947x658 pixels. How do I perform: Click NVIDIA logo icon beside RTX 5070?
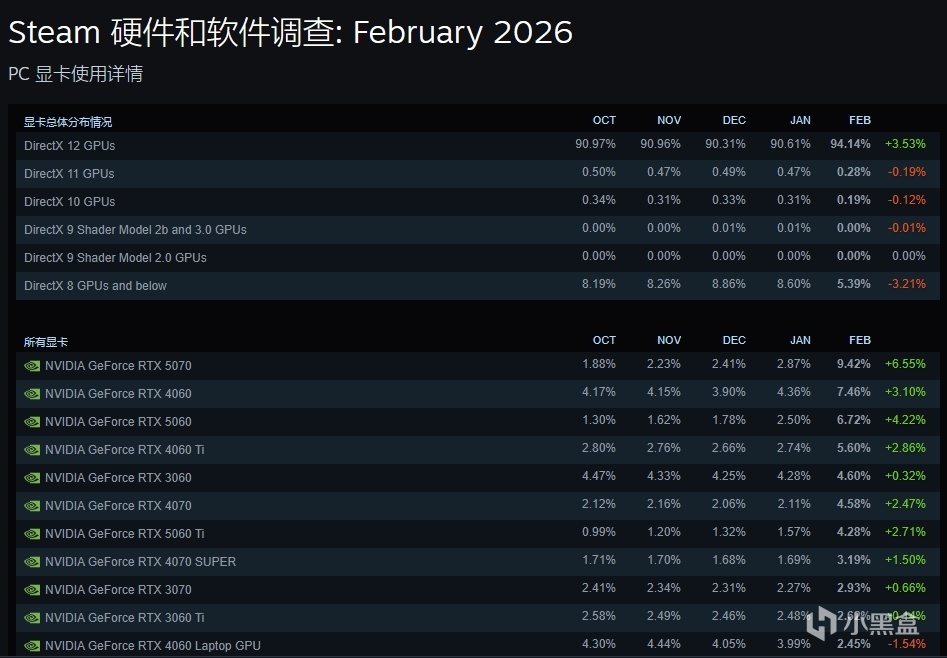pyautogui.click(x=32, y=366)
